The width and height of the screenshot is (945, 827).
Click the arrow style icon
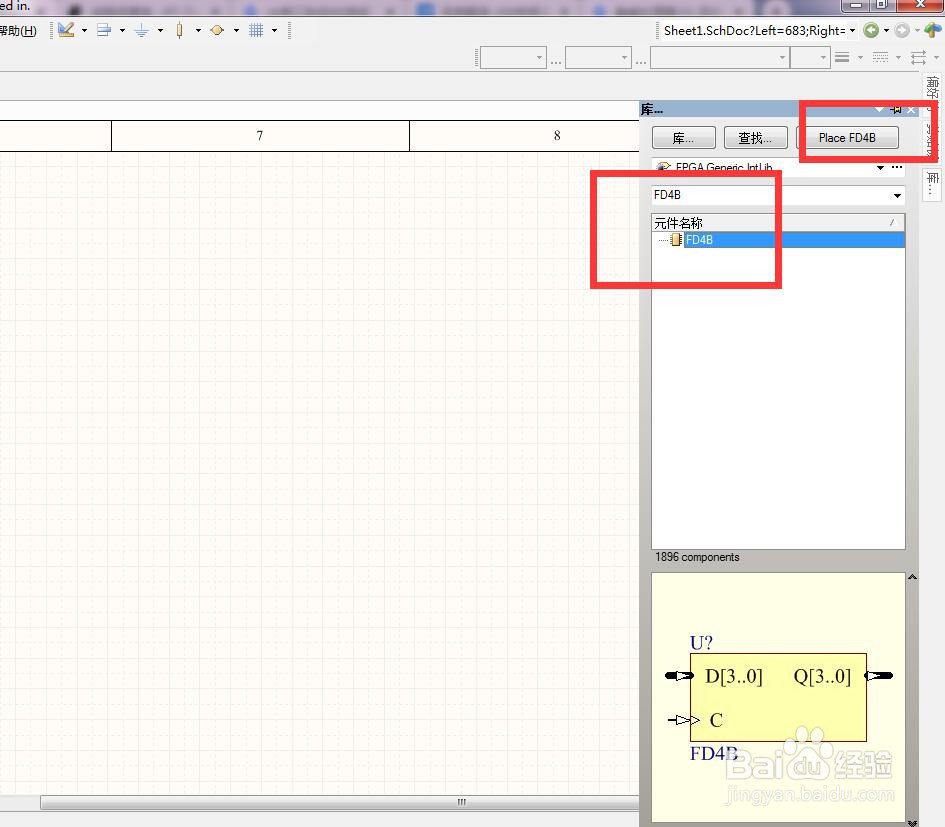(918, 57)
